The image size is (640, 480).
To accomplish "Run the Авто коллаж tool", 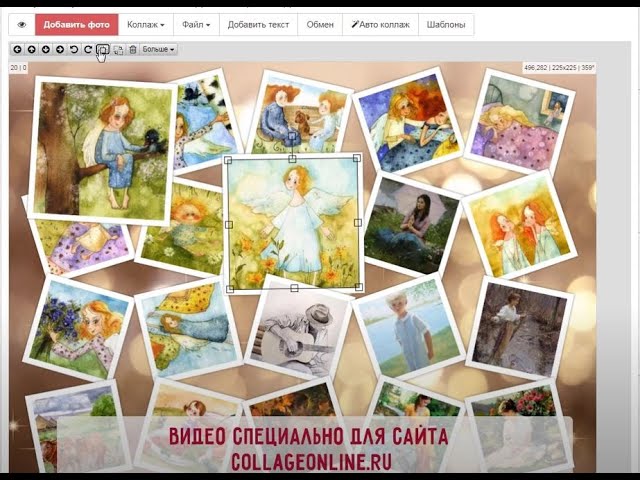I will point(380,24).
